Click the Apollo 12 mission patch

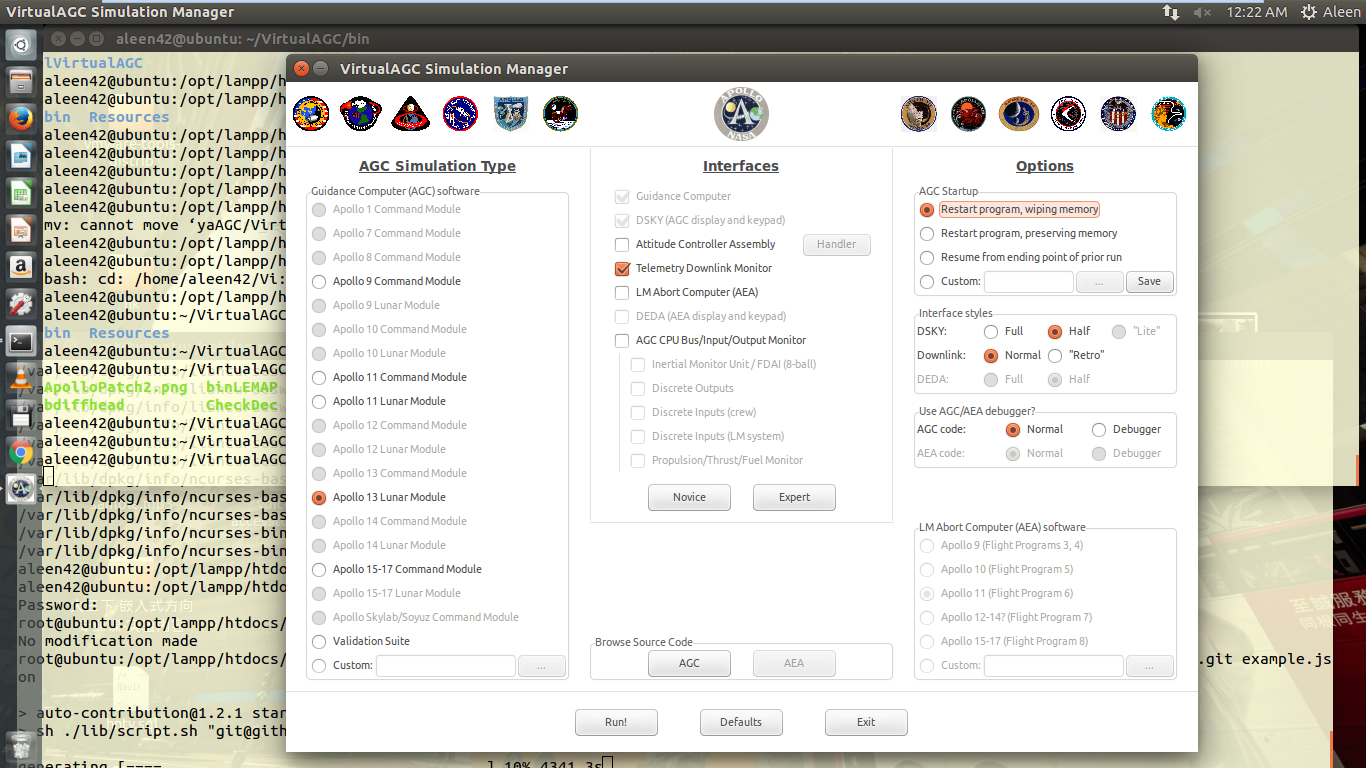click(x=919, y=114)
